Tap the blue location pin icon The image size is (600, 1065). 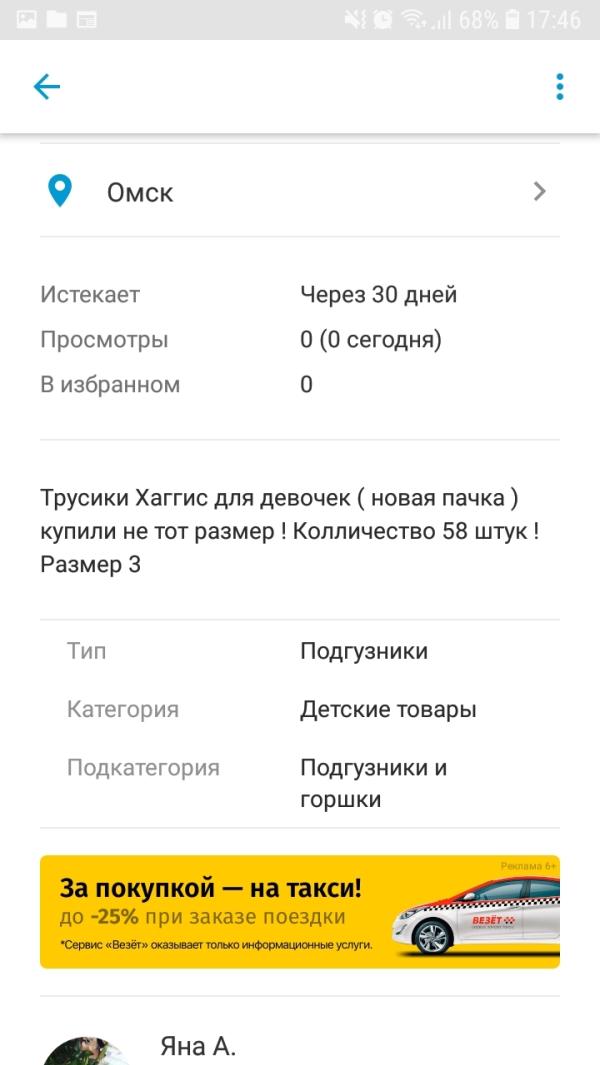pos(60,191)
